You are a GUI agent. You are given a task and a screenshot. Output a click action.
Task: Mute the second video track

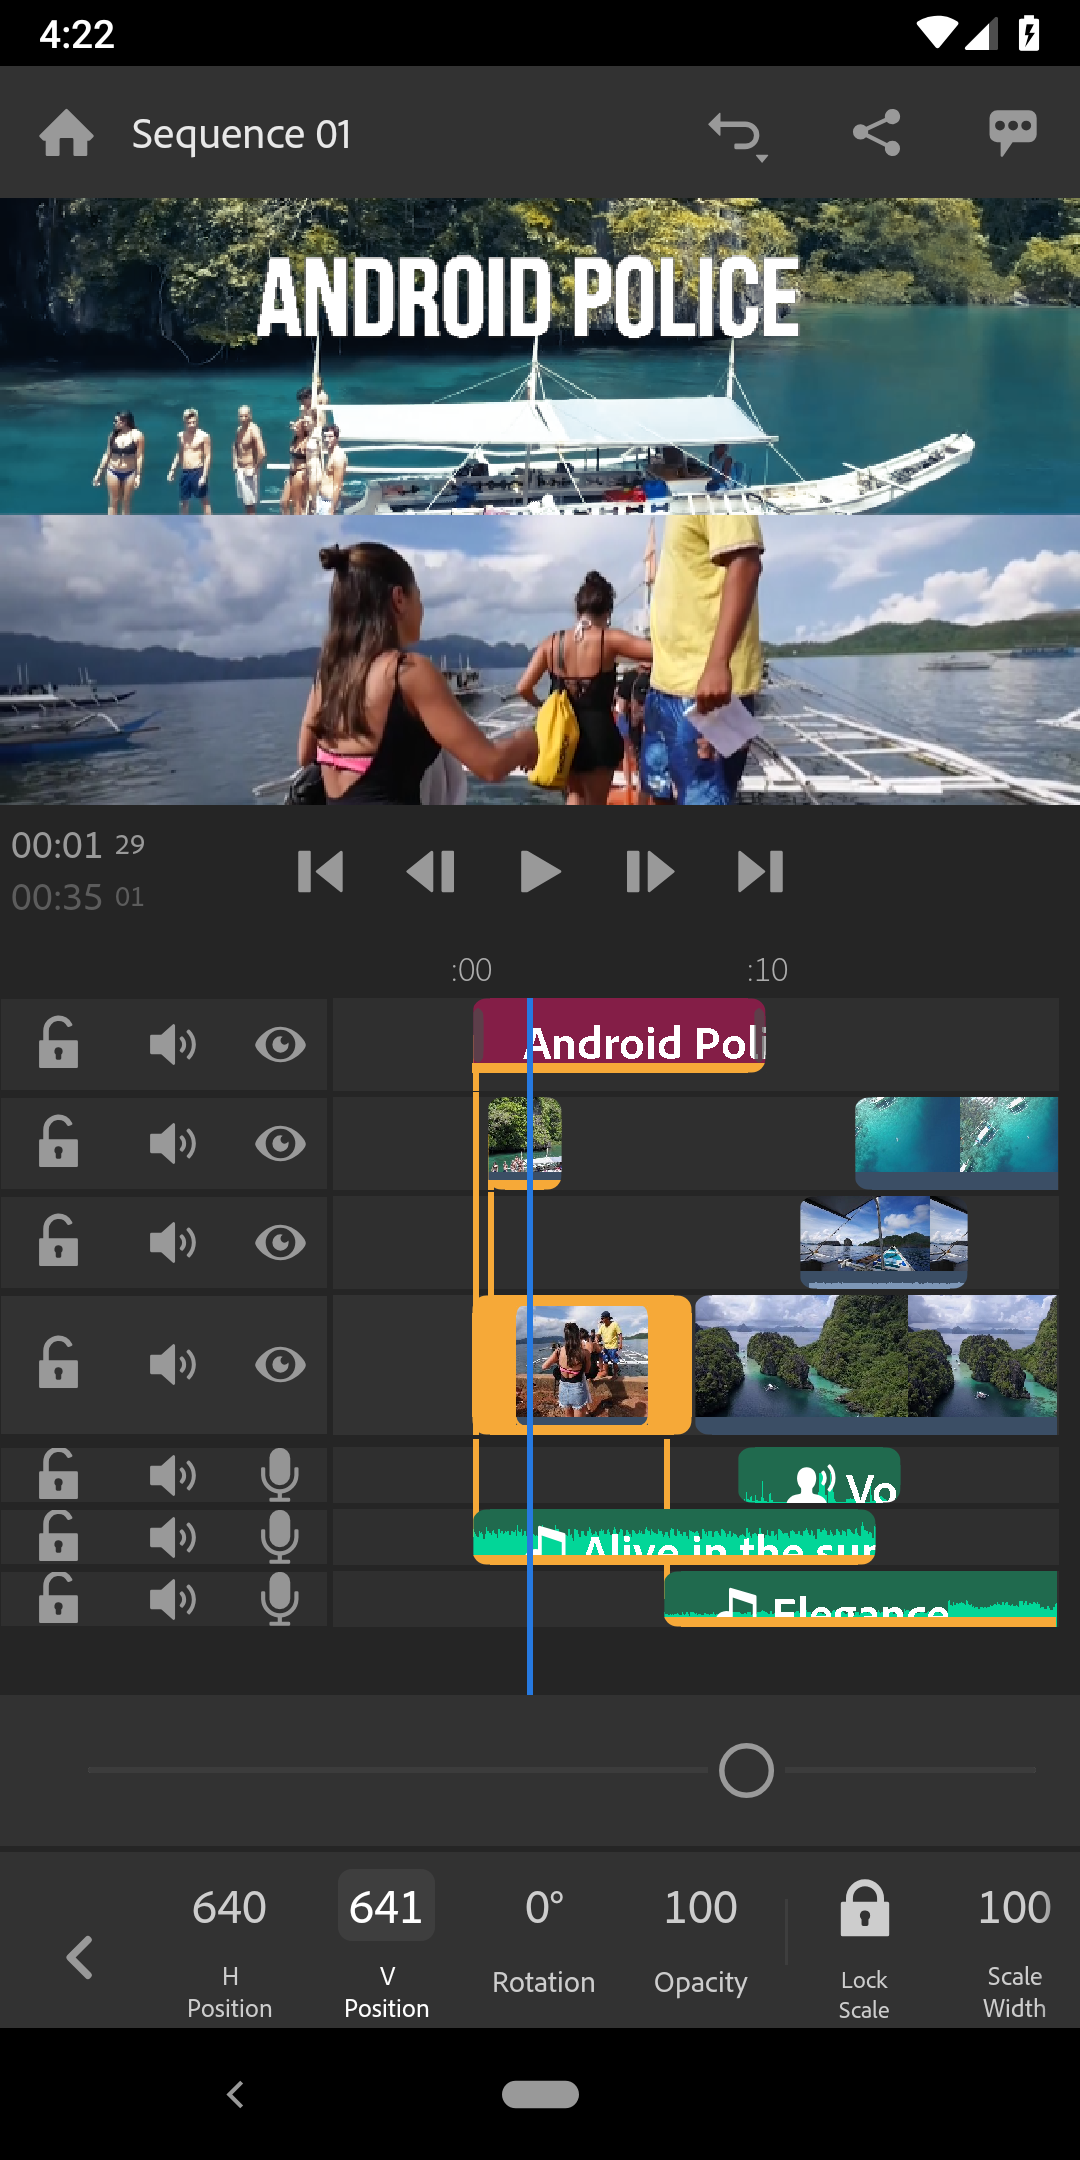tap(172, 1143)
